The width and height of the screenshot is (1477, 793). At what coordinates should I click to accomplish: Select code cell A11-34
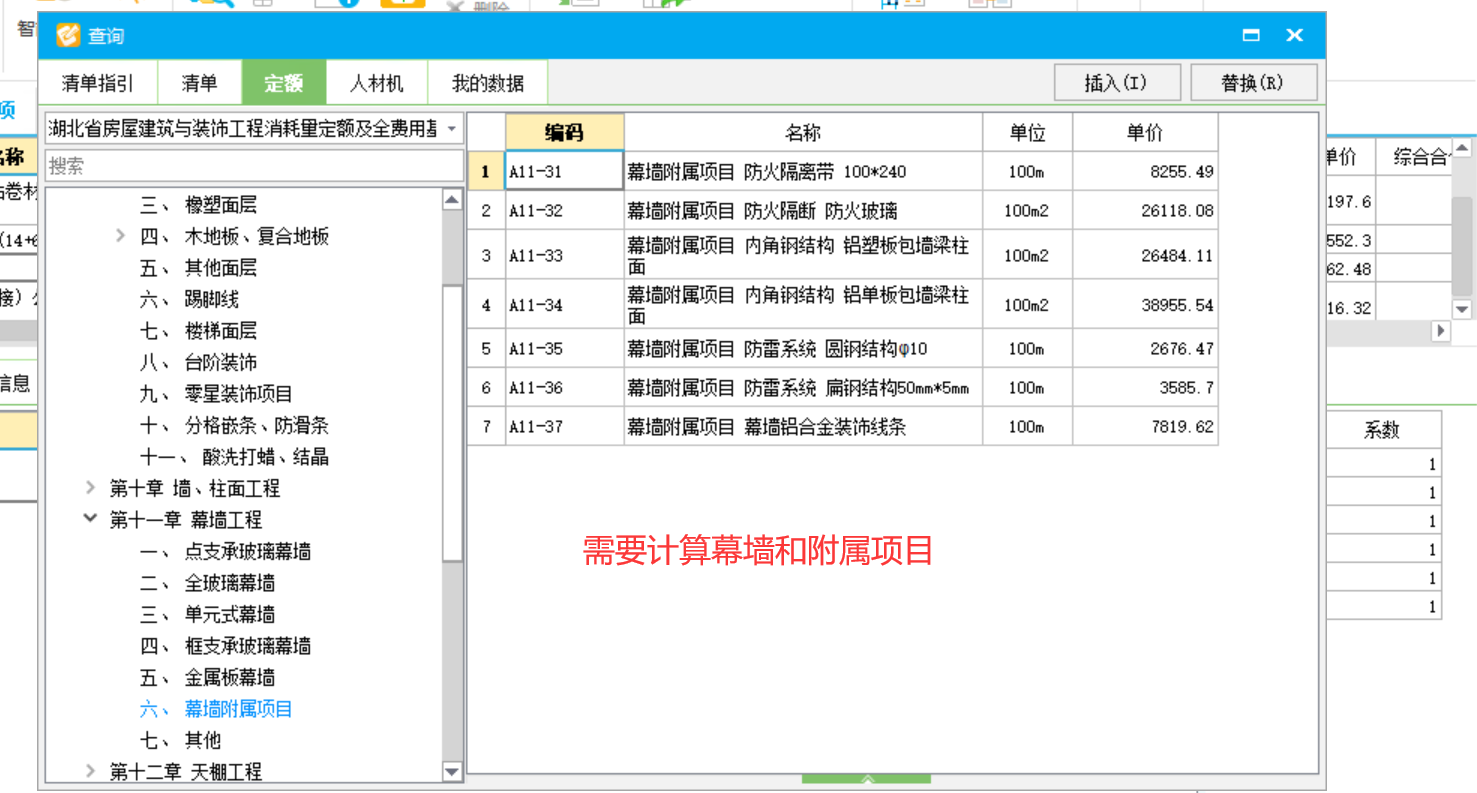tap(564, 305)
